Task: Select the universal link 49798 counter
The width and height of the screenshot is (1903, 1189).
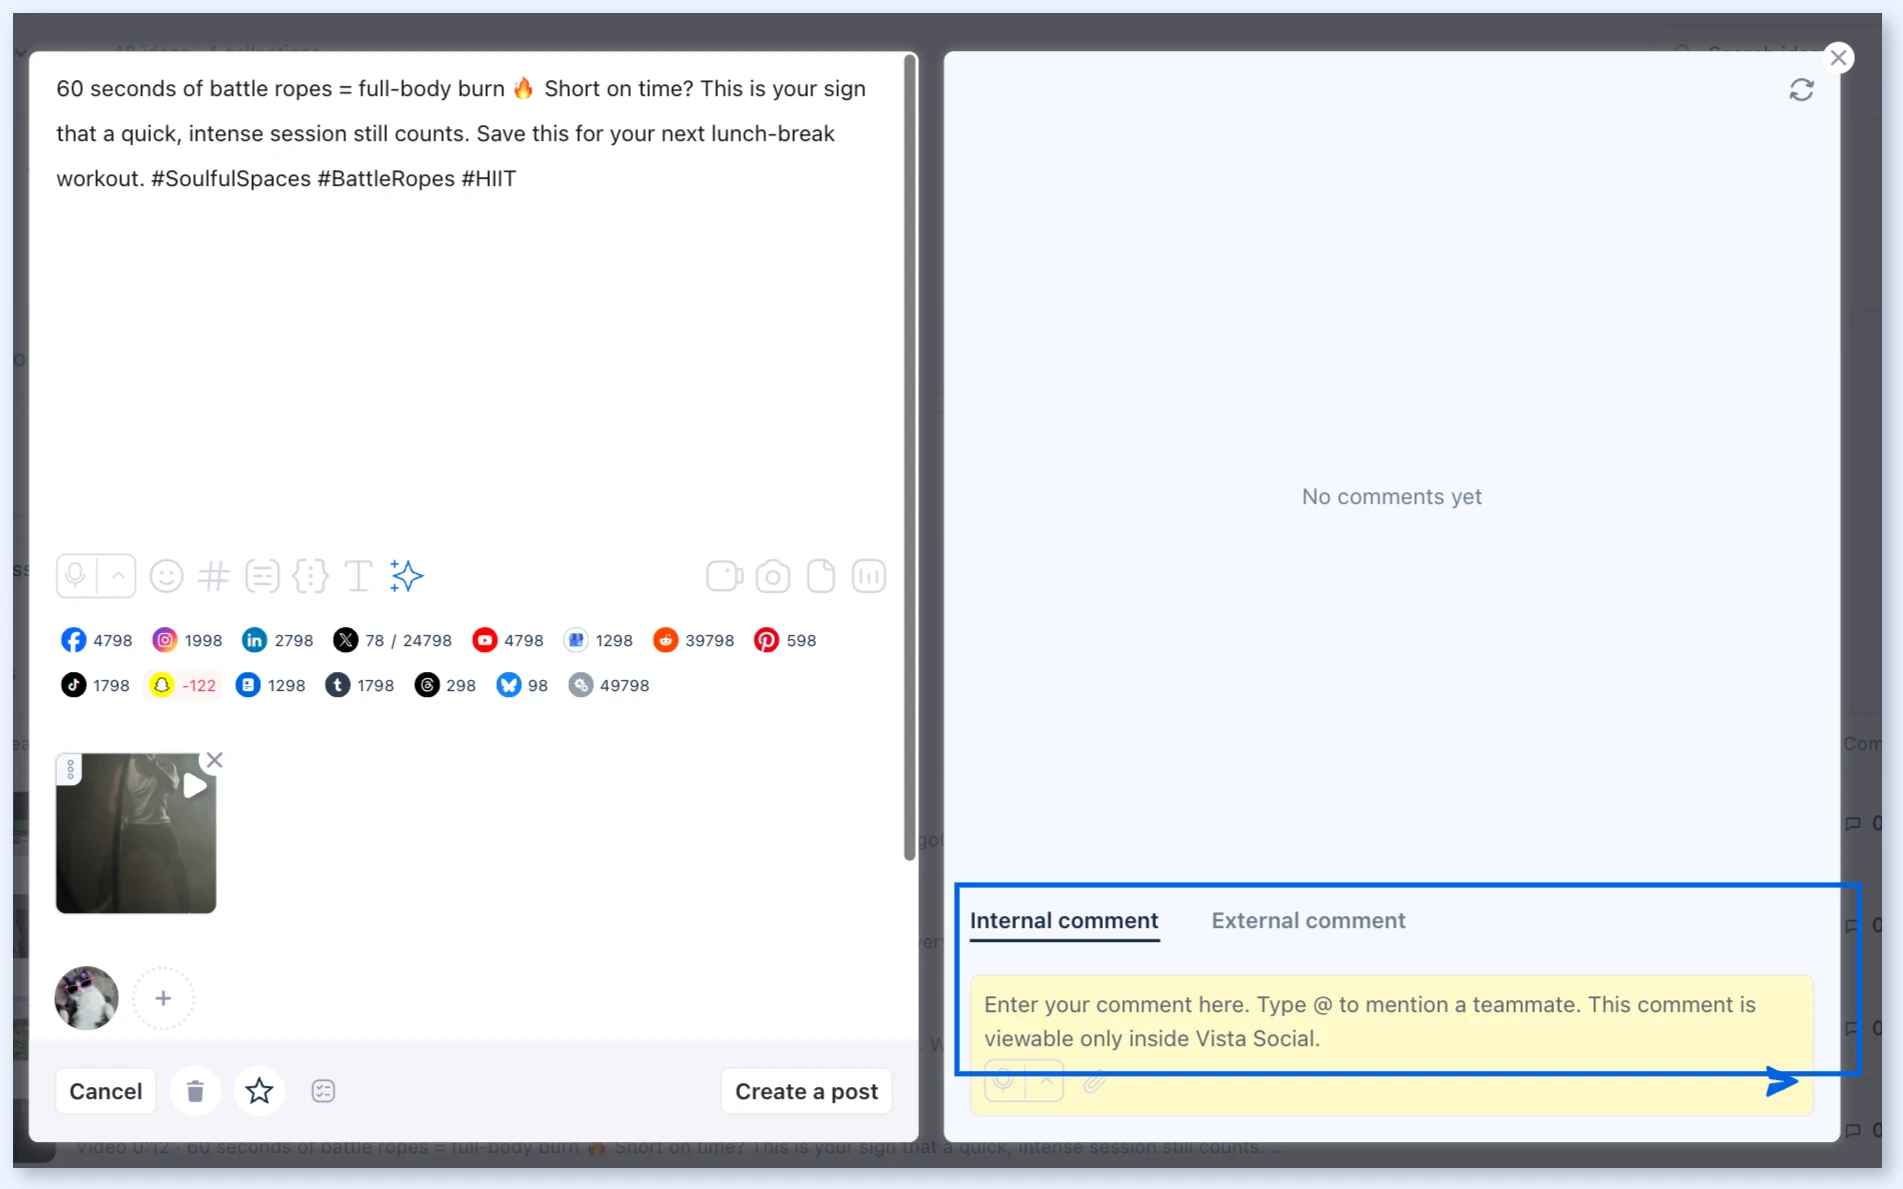Action: coord(609,685)
